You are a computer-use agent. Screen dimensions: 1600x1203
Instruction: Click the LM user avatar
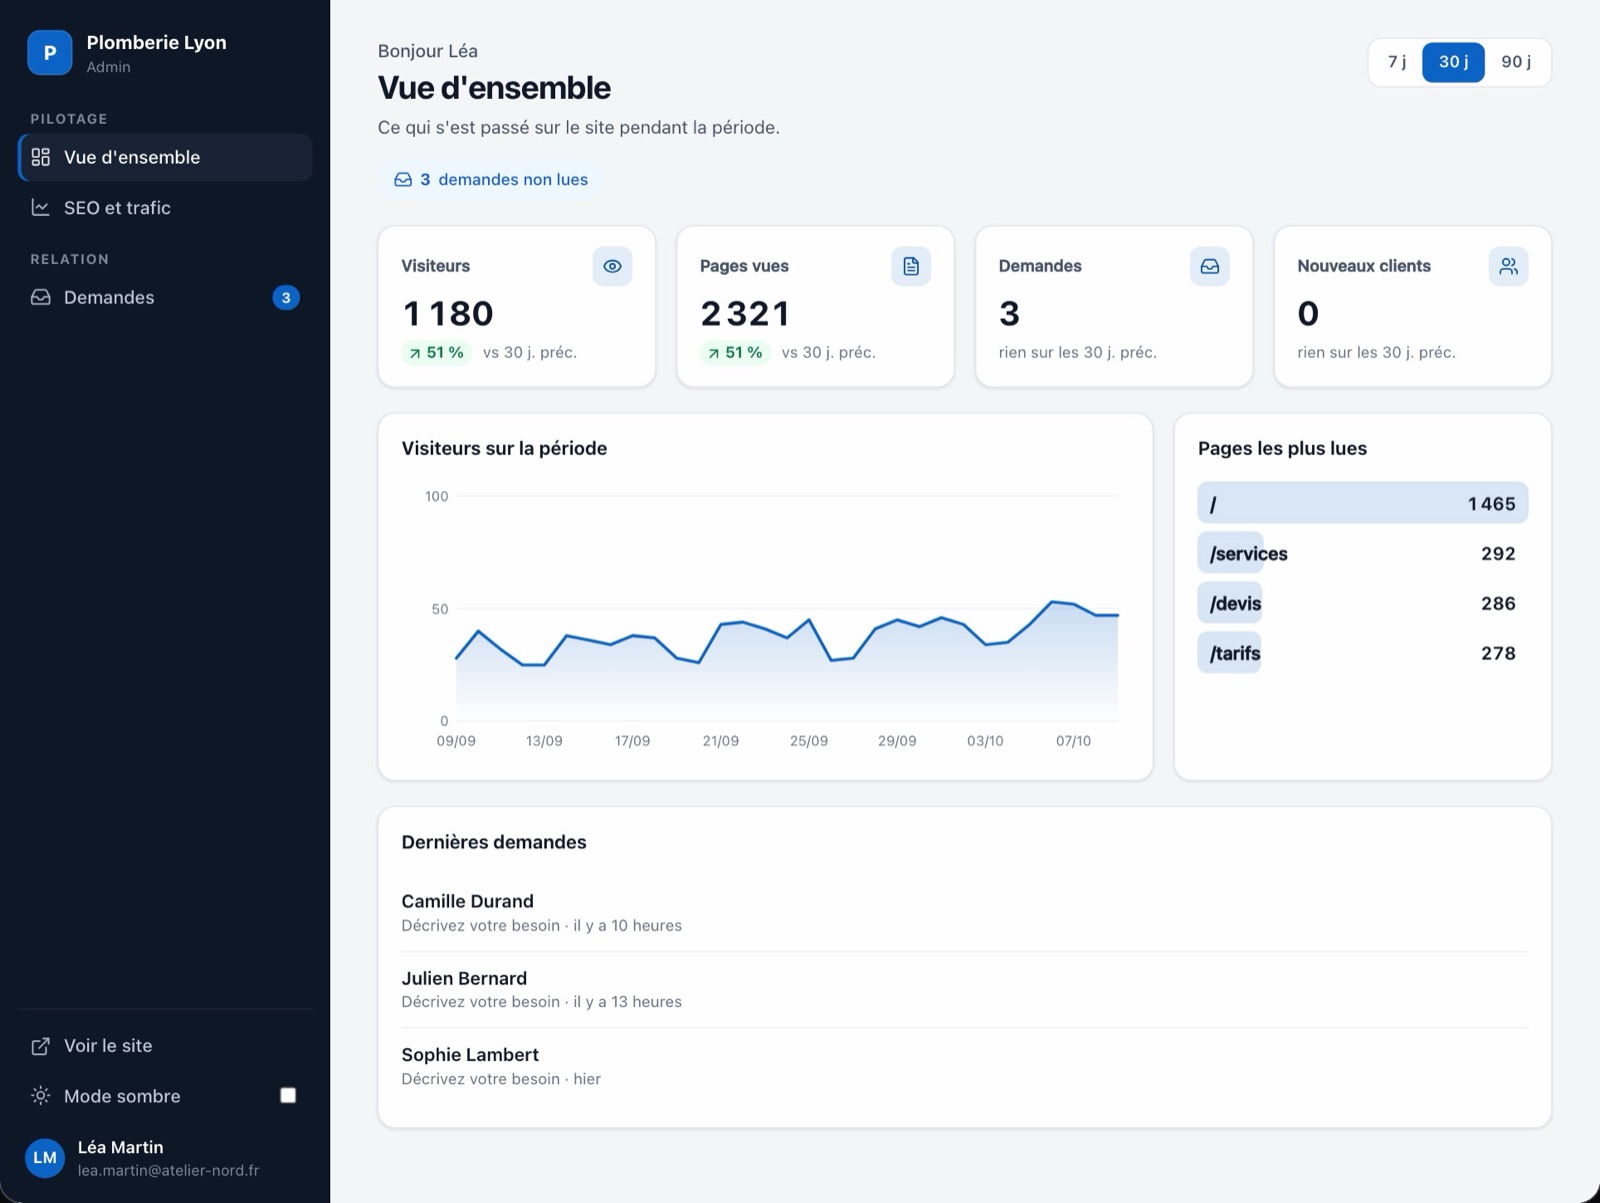pos(45,1158)
